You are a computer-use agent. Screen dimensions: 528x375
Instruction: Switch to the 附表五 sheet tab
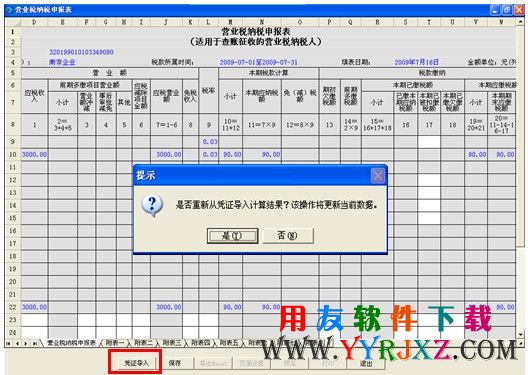pyautogui.click(x=229, y=343)
